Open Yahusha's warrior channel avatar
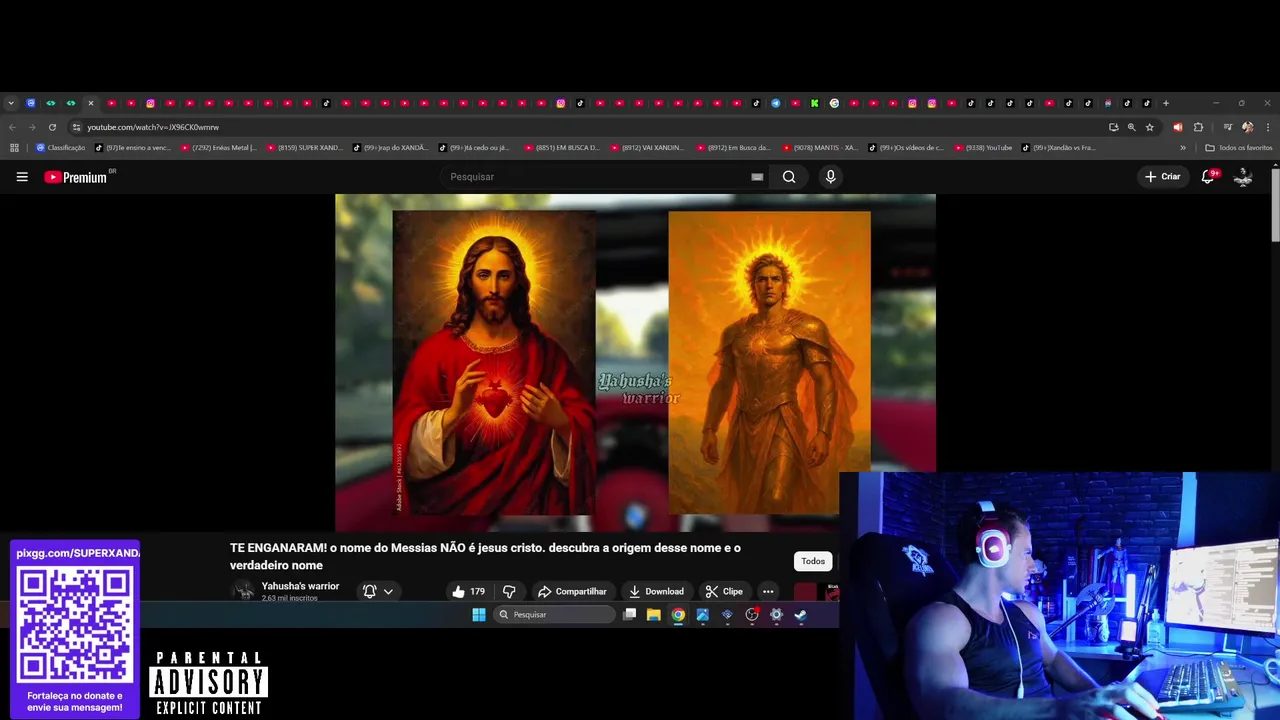Image resolution: width=1280 pixels, height=720 pixels. click(x=243, y=591)
